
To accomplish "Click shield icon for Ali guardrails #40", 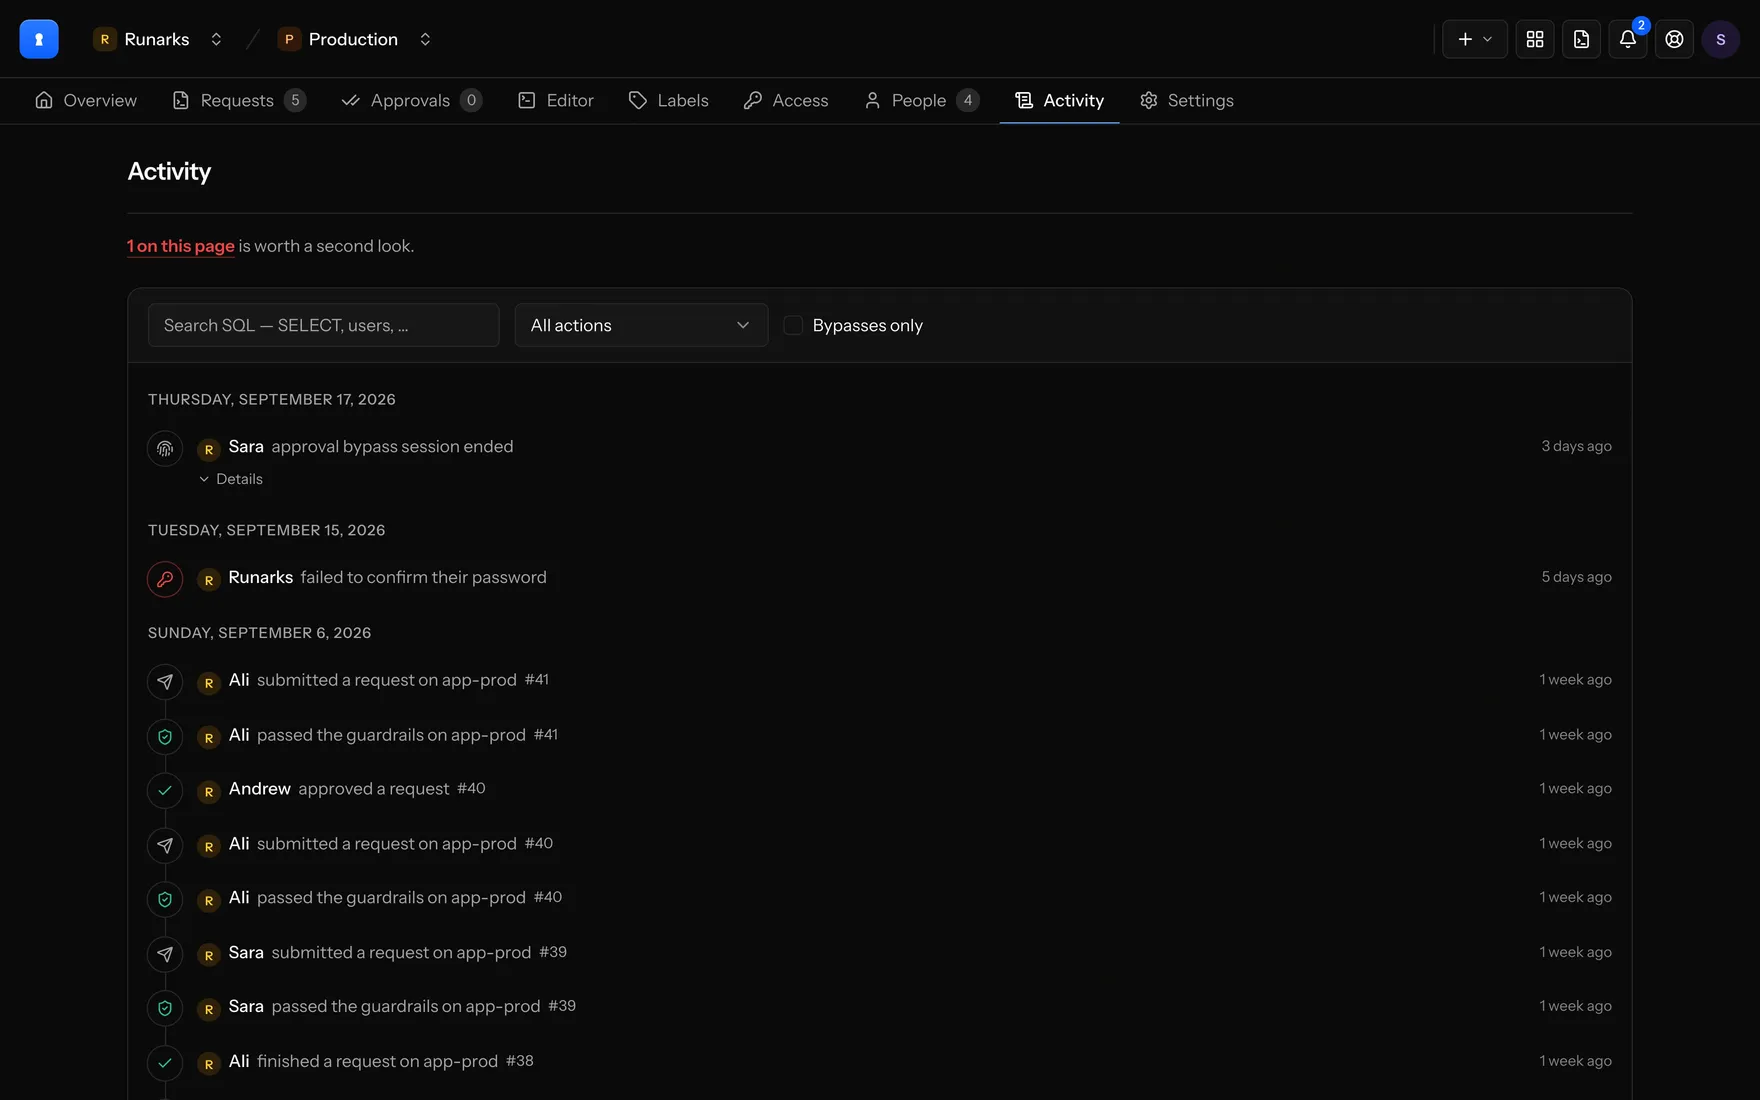I will [165, 900].
